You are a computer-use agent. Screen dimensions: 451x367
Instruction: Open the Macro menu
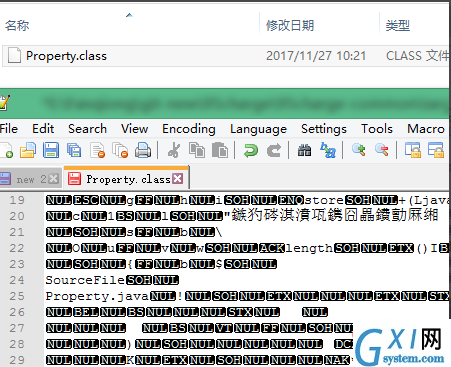[426, 129]
